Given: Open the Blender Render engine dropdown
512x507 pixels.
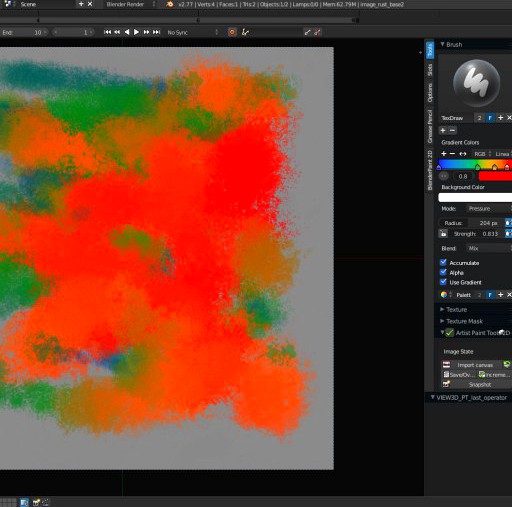Looking at the screenshot, I should point(131,4).
